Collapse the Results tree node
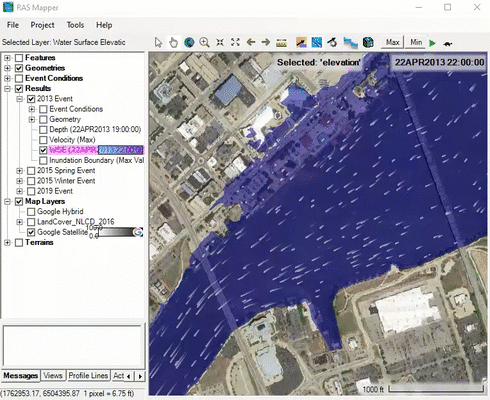Viewport: 490px width, 400px height. coord(7,89)
